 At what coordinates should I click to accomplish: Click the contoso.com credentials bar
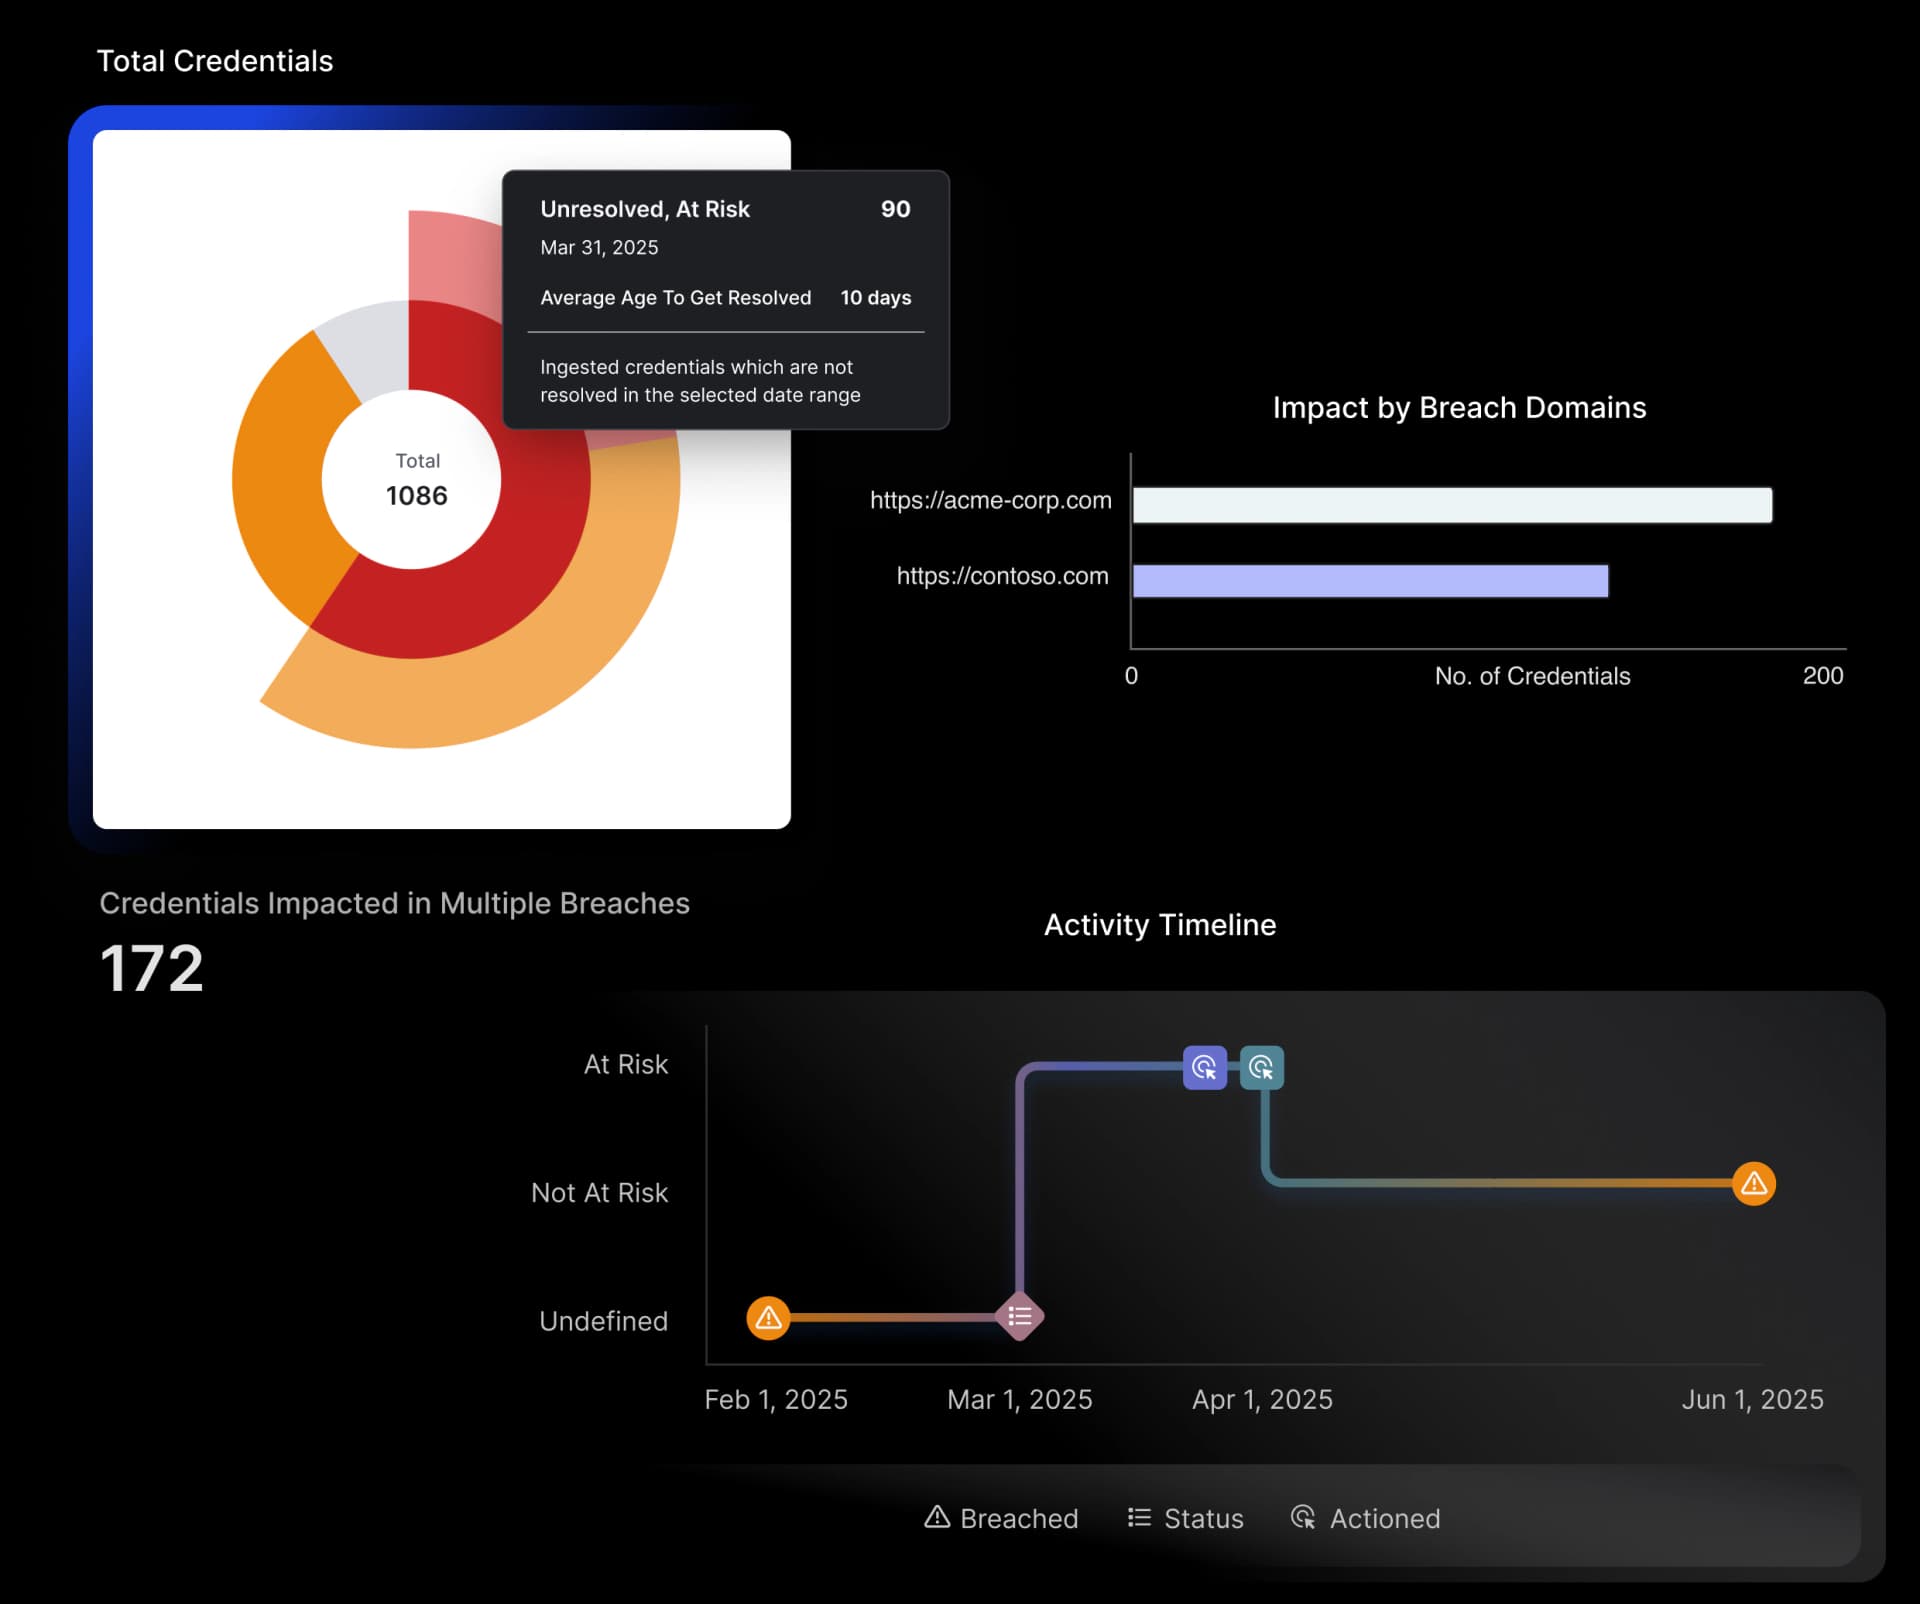pyautogui.click(x=1370, y=580)
